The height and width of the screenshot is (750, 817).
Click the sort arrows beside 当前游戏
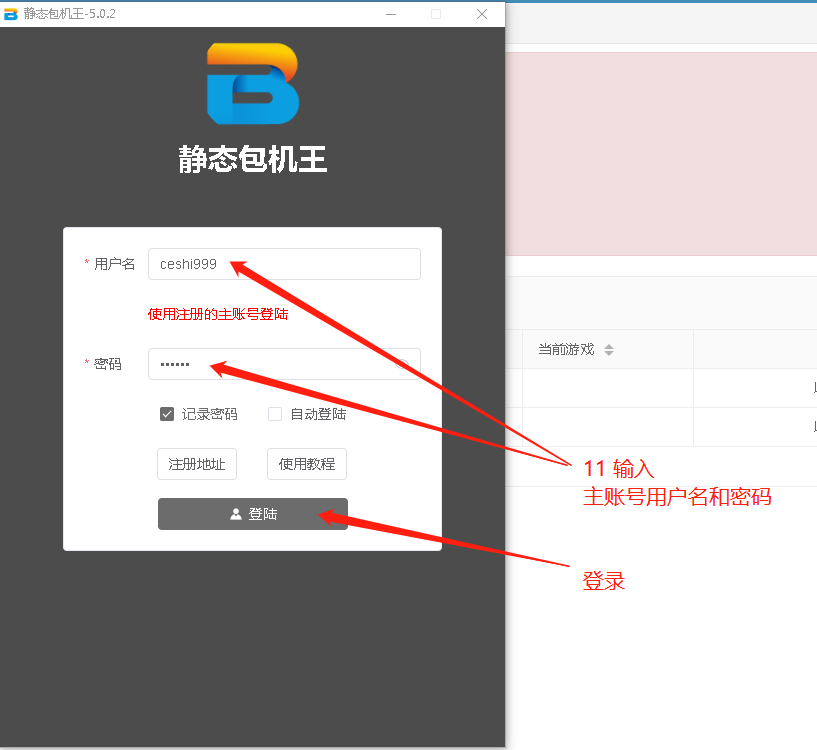[x=609, y=350]
